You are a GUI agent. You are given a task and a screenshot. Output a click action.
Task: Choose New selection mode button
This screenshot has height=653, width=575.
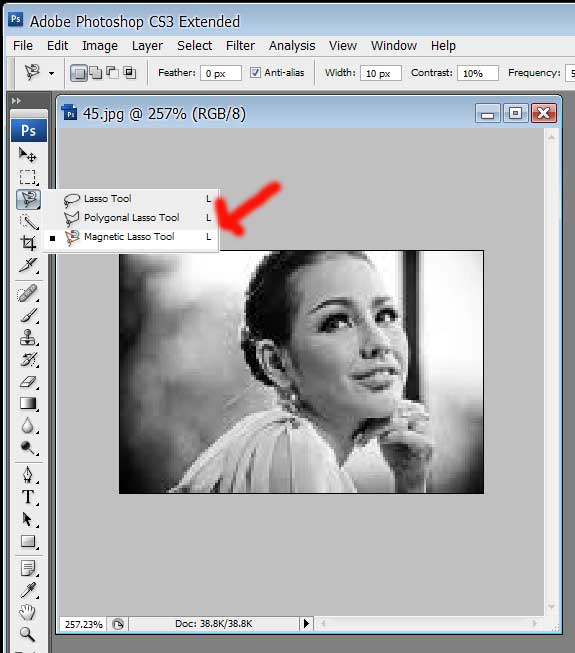pyautogui.click(x=78, y=73)
